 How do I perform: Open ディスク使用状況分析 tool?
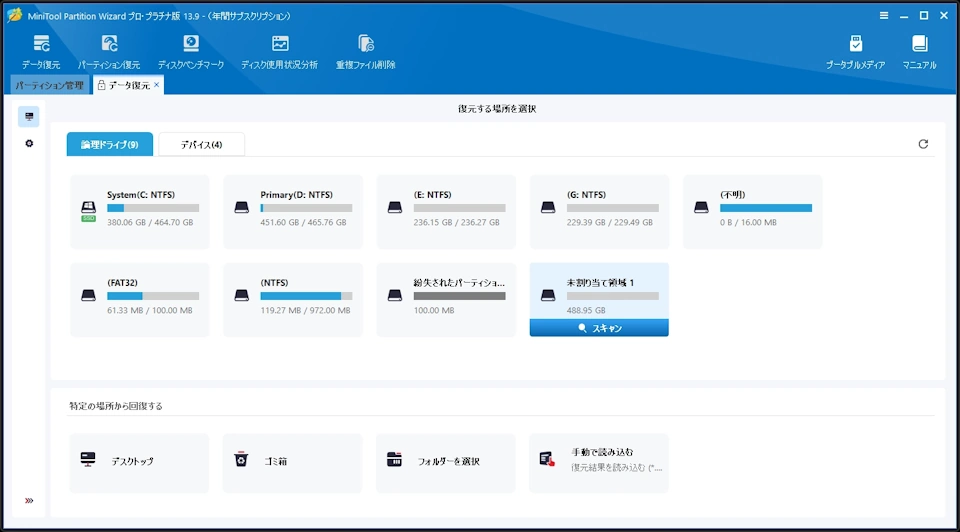pyautogui.click(x=279, y=51)
